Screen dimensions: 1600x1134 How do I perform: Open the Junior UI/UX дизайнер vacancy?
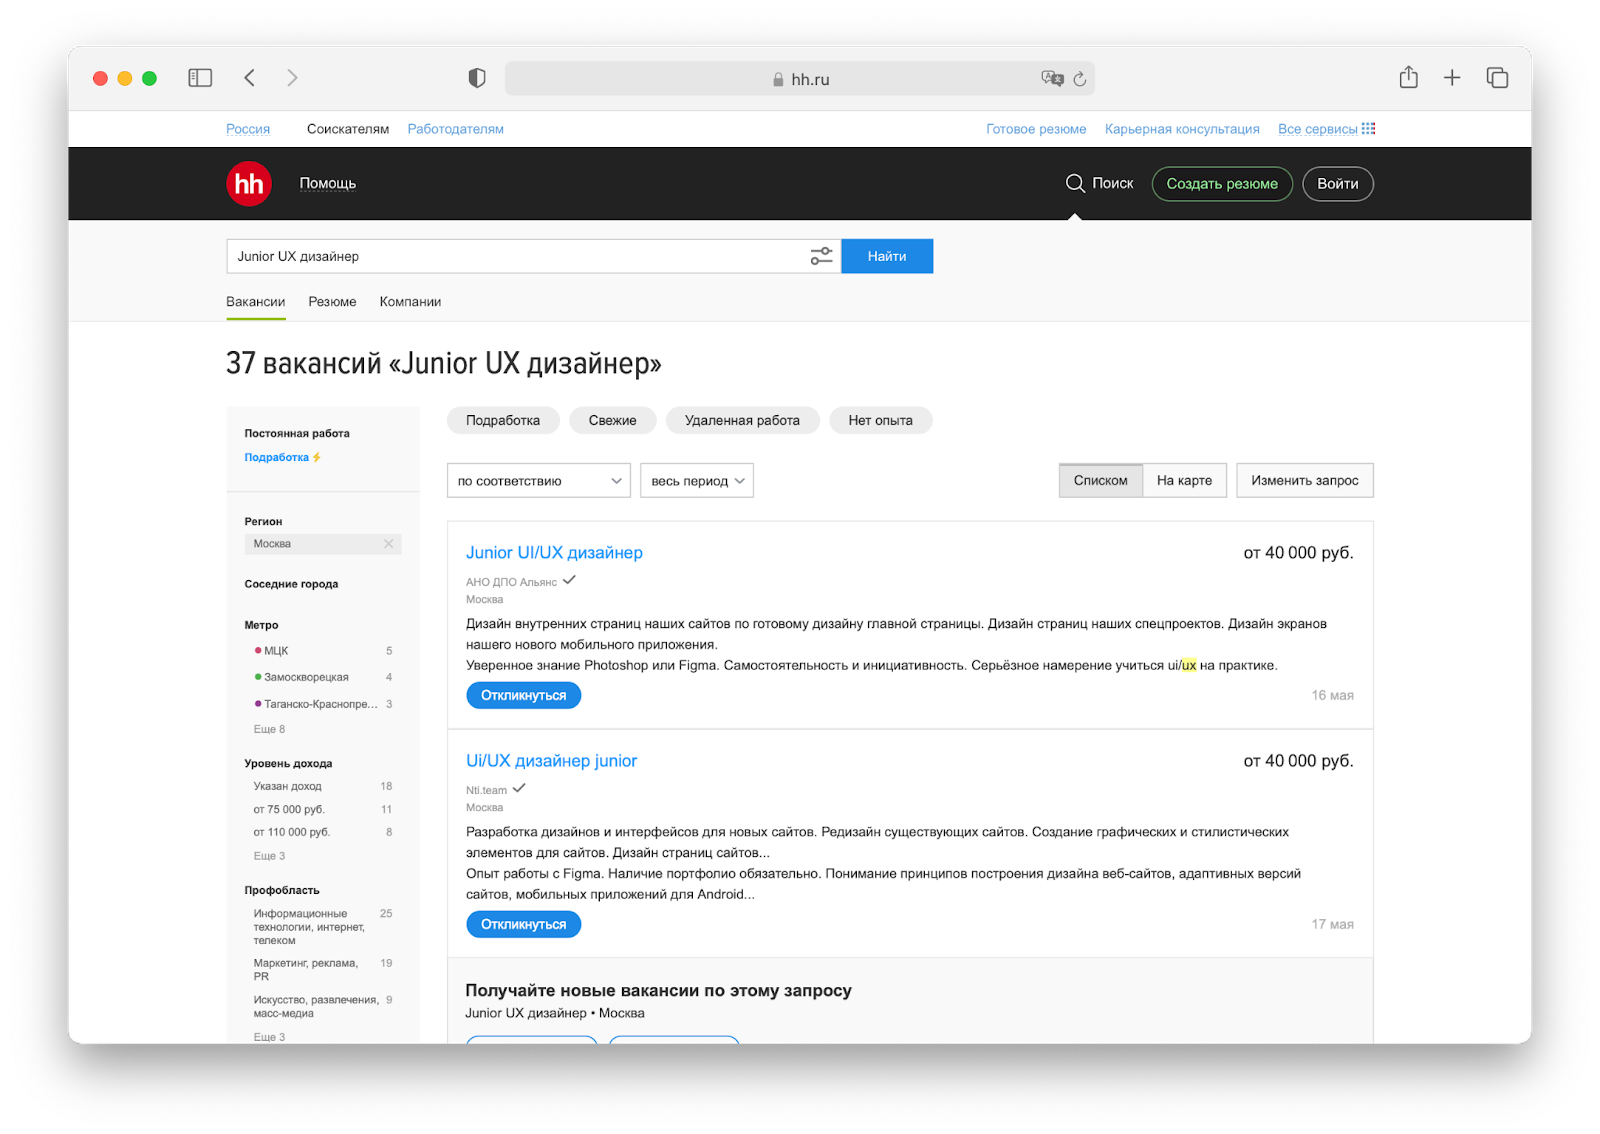(x=554, y=553)
